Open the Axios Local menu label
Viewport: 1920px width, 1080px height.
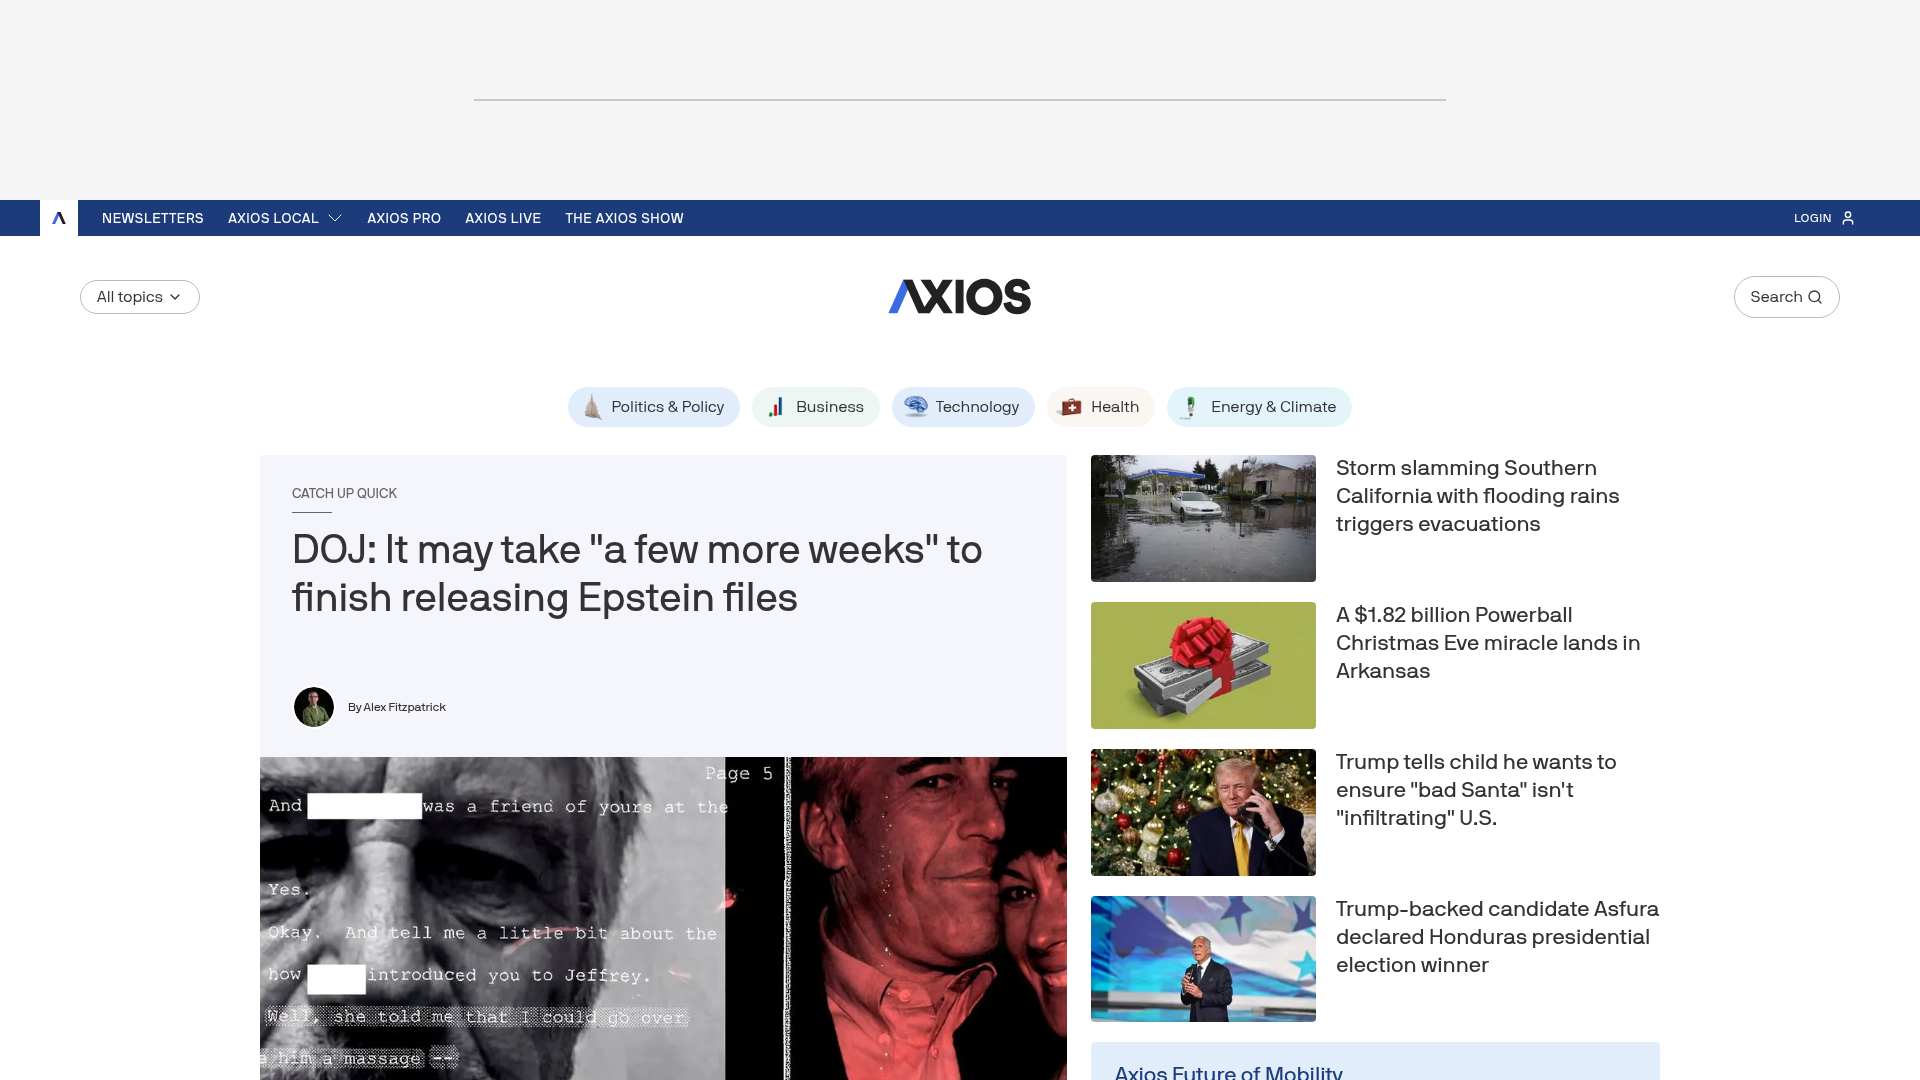coord(273,218)
